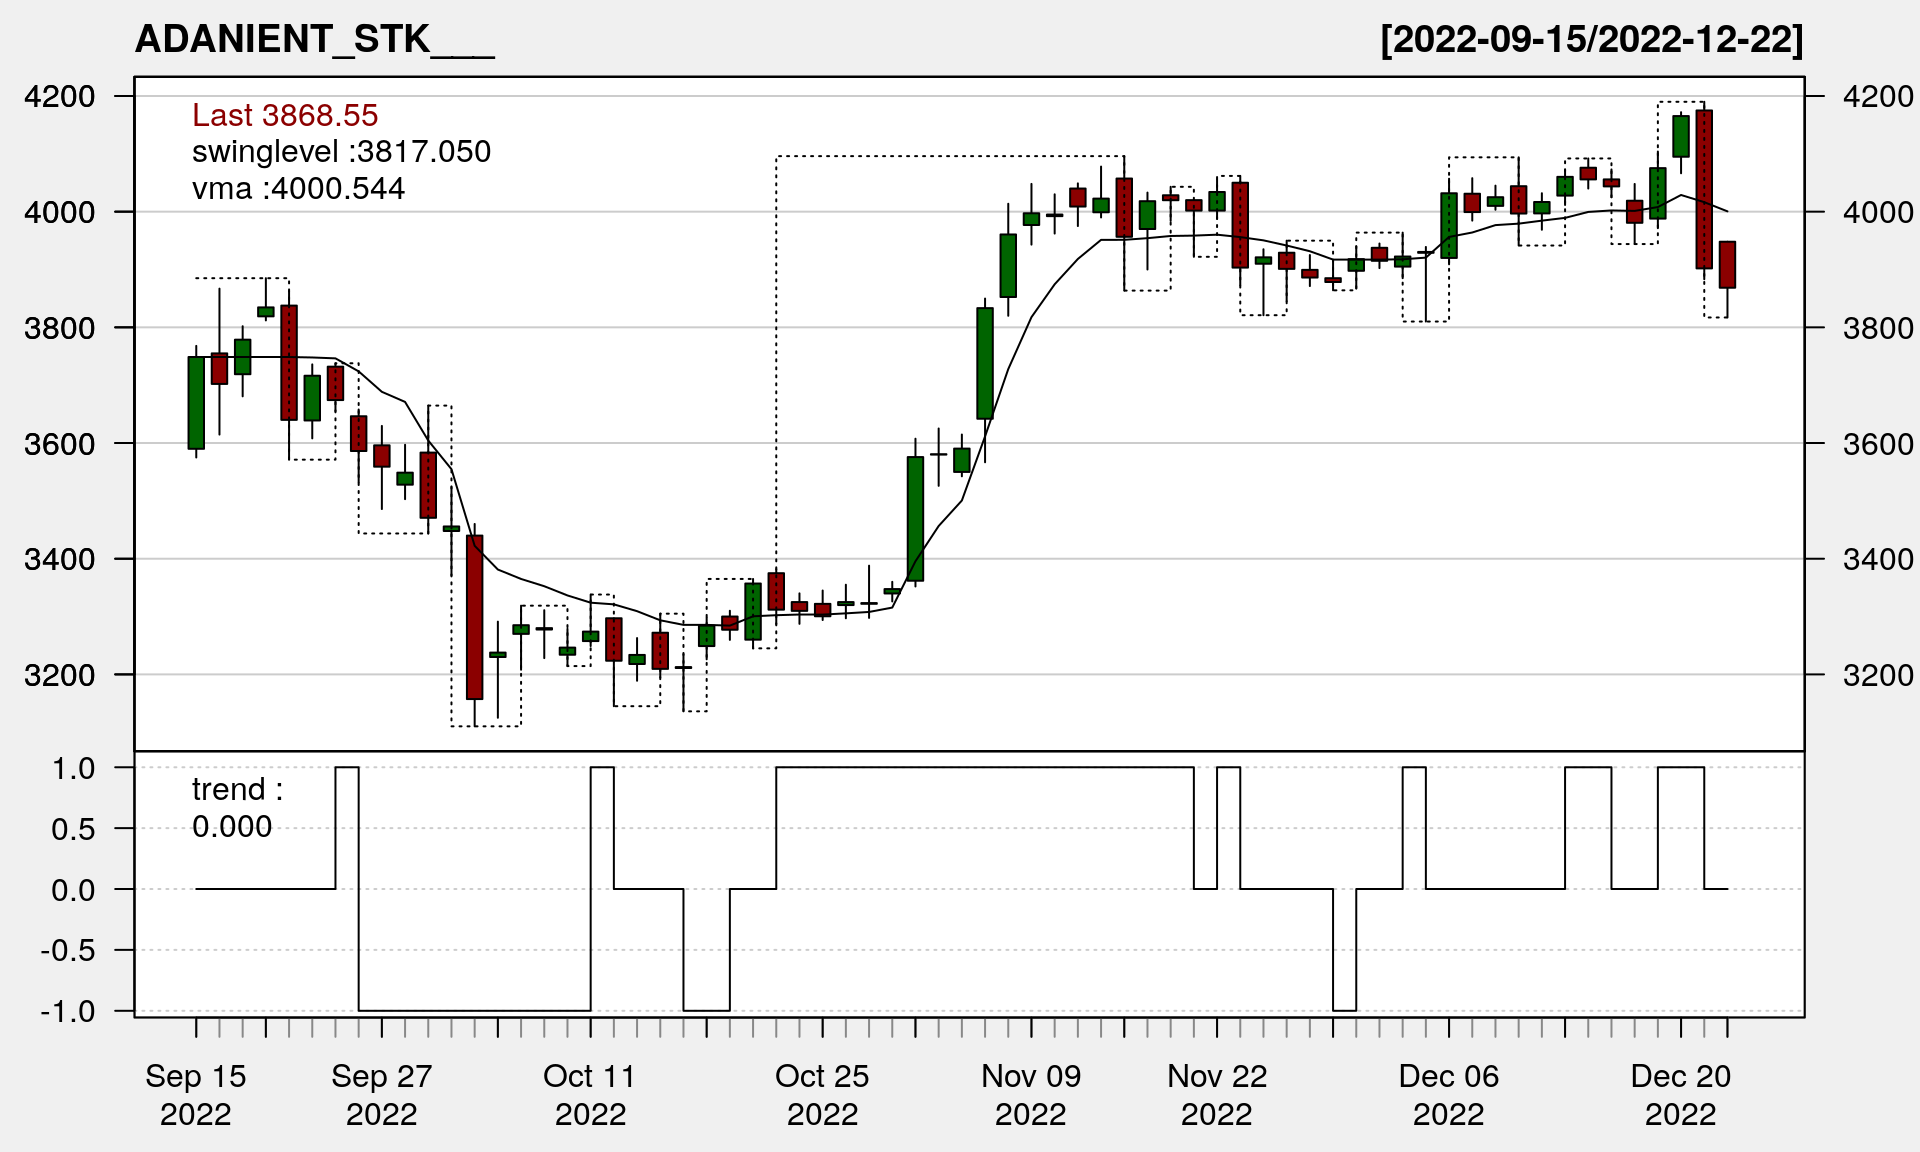Screen dimensions: 1920x1152
Task: Click the 1.0 trend axis label
Action: click(x=74, y=768)
